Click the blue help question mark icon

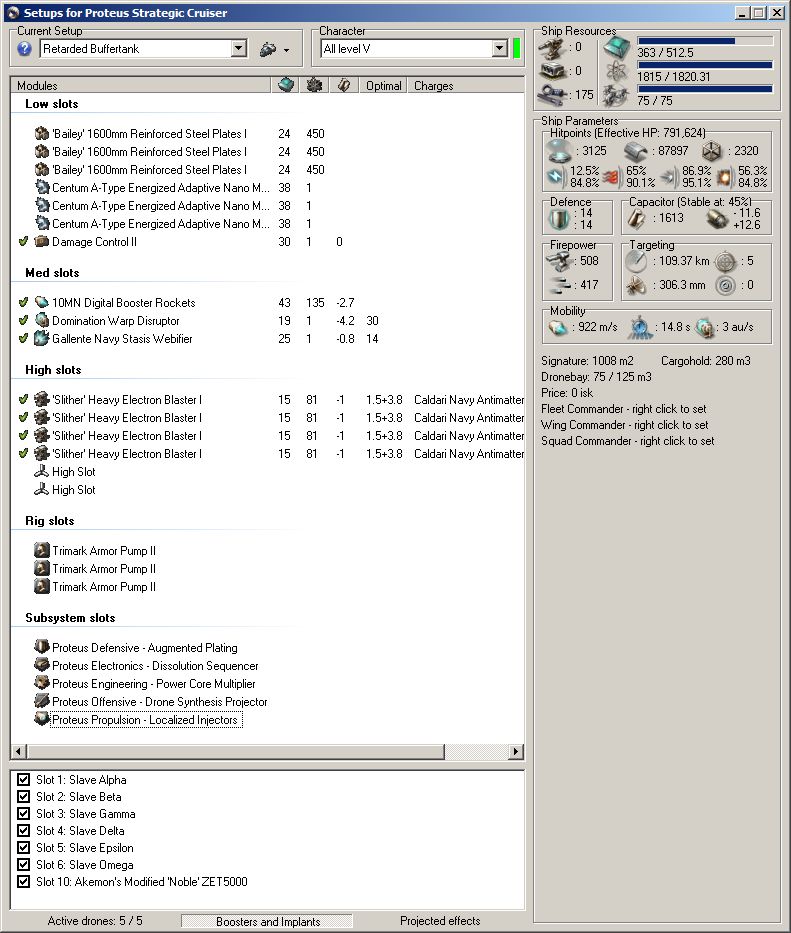[x=24, y=49]
